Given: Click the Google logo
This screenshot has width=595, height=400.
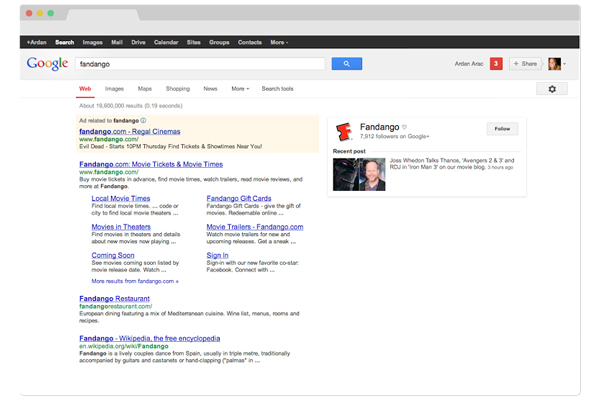Looking at the screenshot, I should [47, 63].
